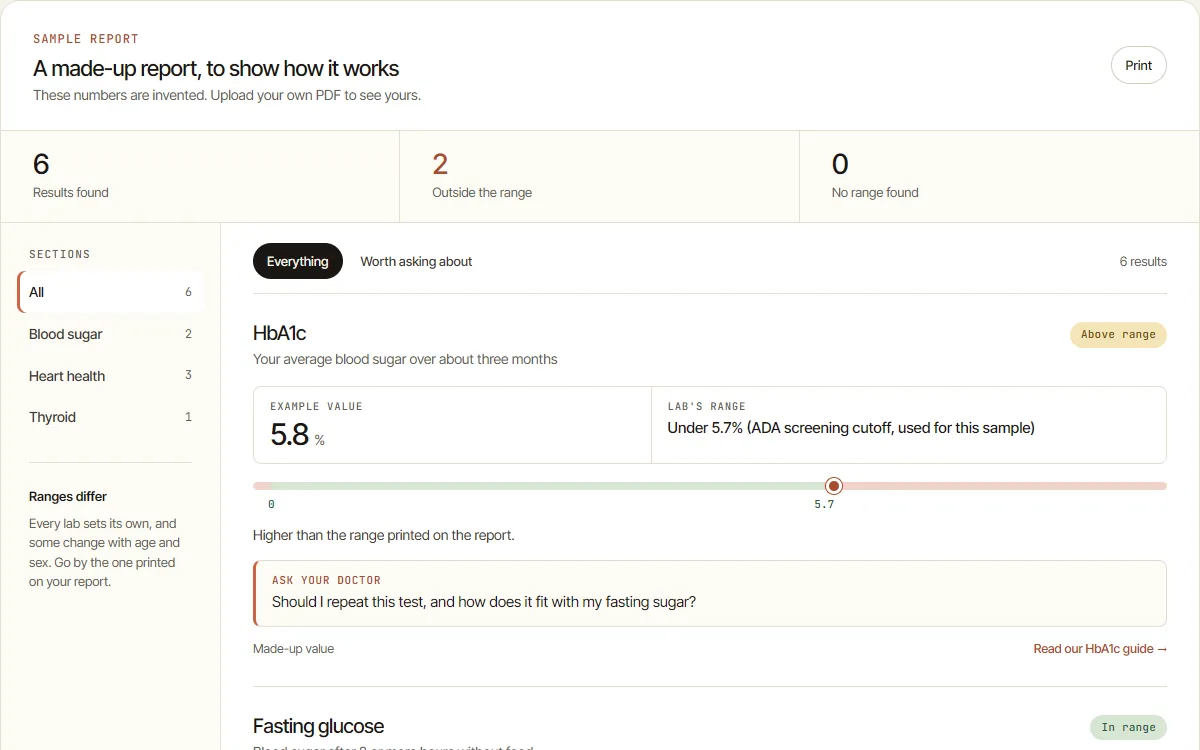Open the Read our HbA1c guide link
Image resolution: width=1200 pixels, height=750 pixels.
tap(1100, 649)
